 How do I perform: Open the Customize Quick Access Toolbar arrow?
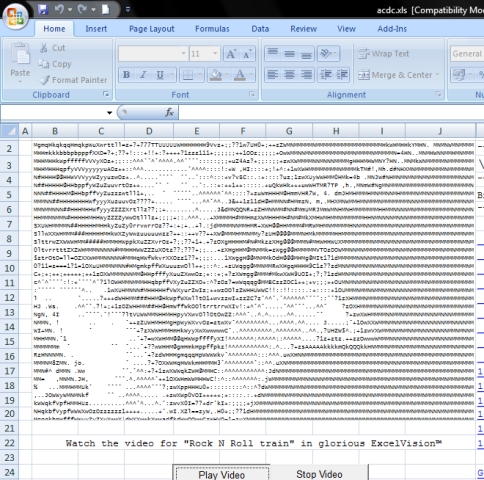(128, 10)
